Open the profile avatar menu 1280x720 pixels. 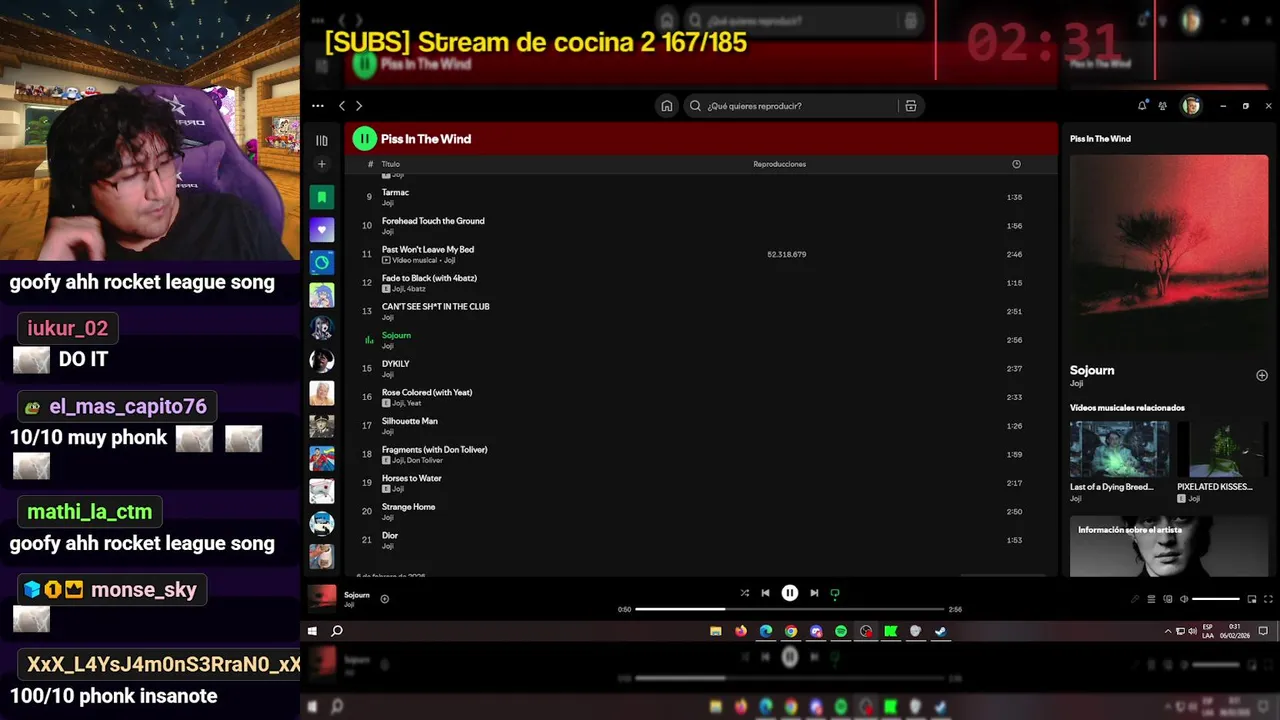click(1191, 106)
